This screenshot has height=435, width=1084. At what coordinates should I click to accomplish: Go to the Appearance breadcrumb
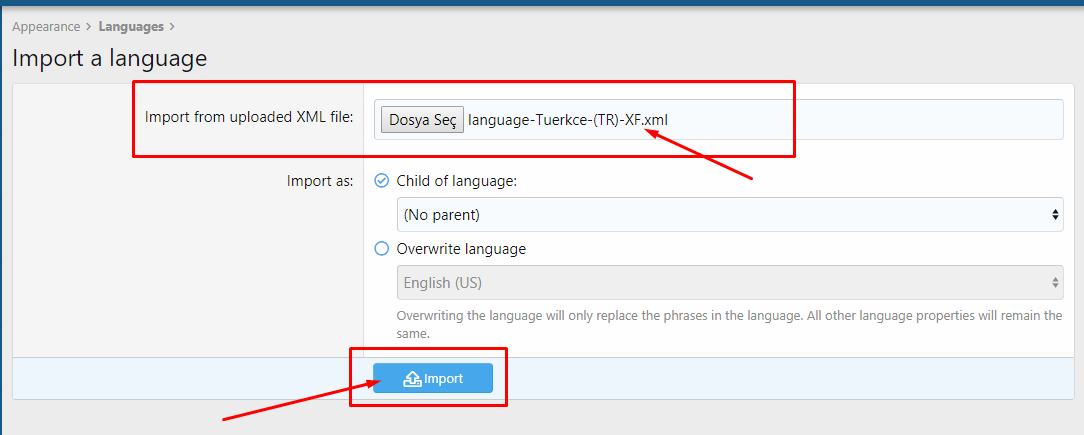point(46,27)
